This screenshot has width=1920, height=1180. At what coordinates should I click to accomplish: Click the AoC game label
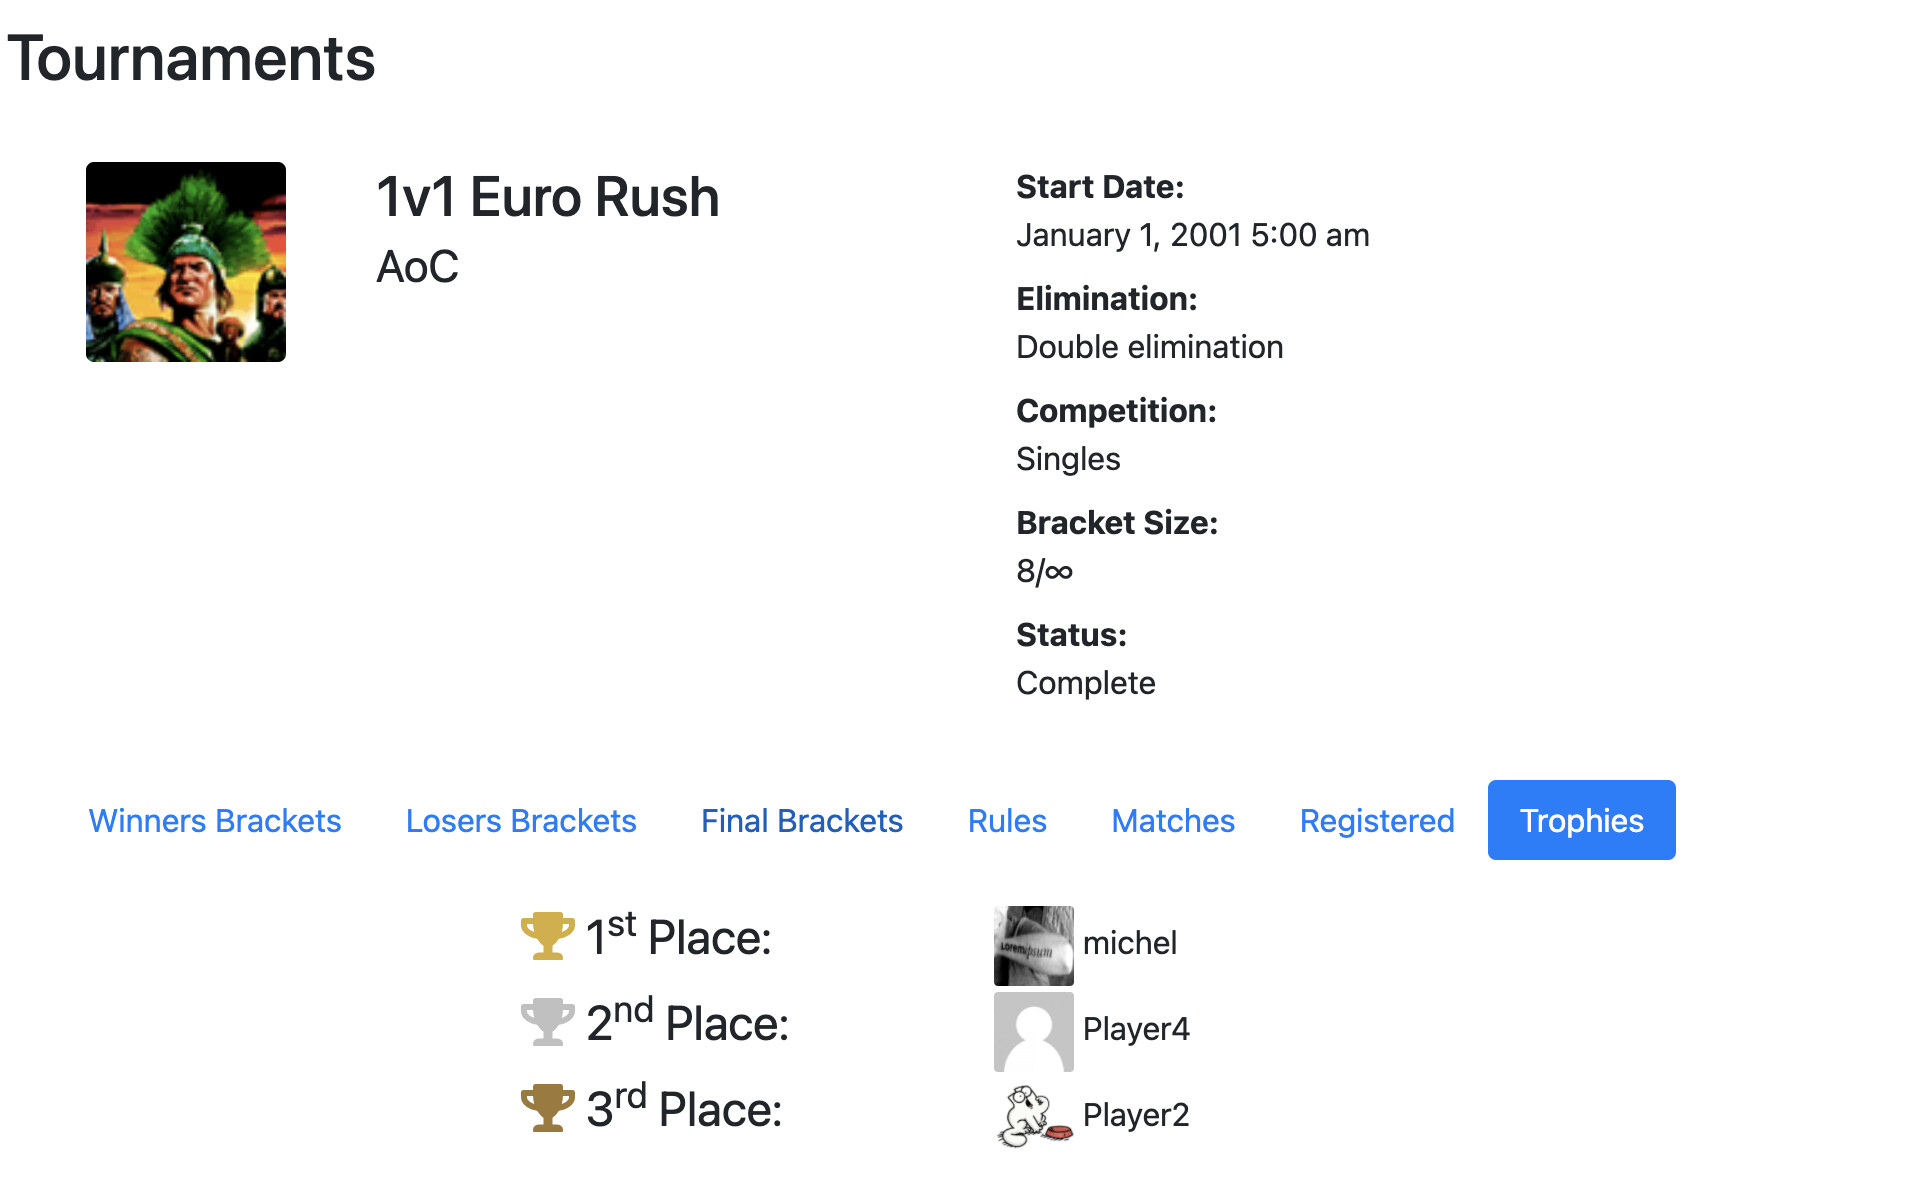coord(417,267)
